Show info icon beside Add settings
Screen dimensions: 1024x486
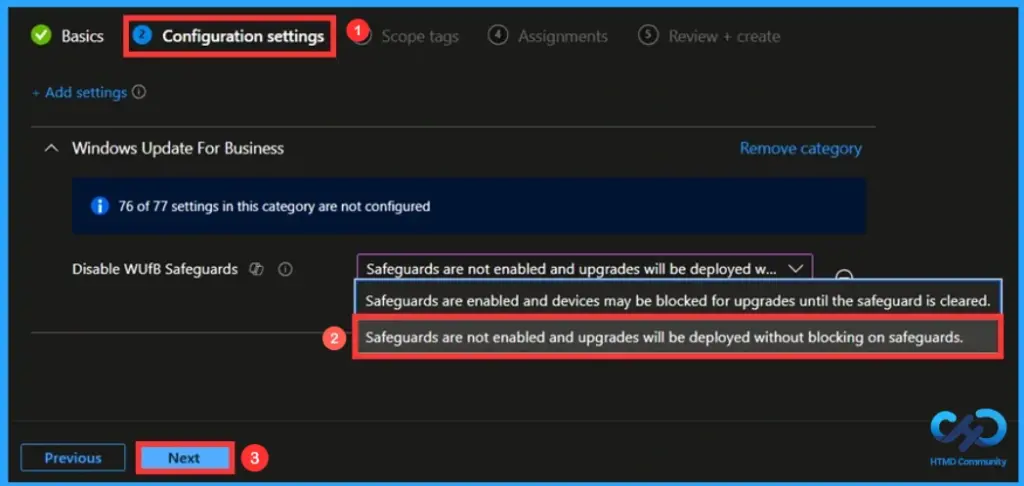(138, 92)
